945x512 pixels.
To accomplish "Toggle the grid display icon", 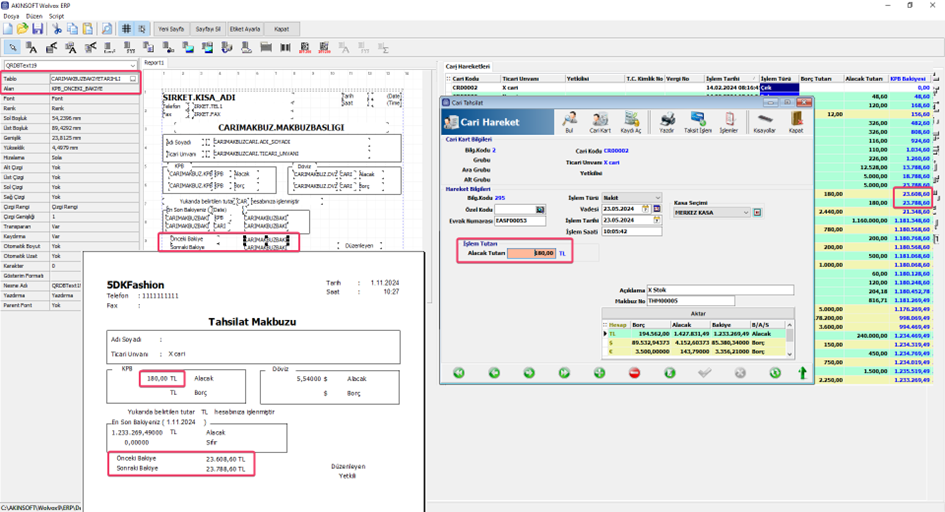I will [126, 29].
